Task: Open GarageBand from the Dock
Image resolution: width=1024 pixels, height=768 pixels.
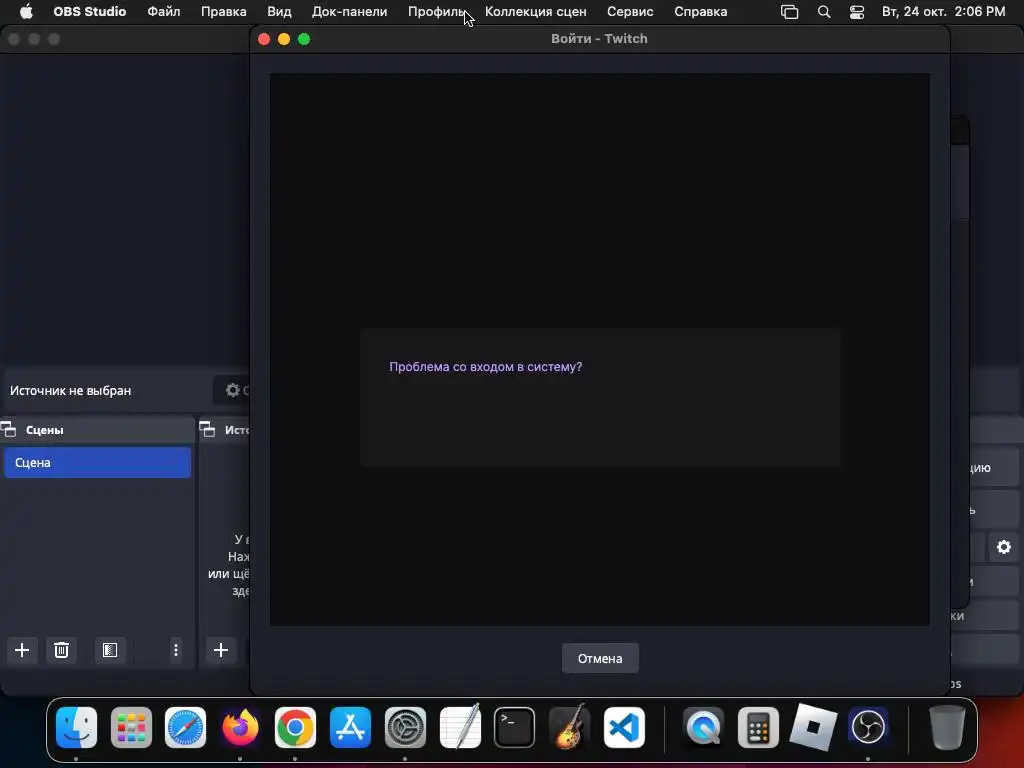Action: 569,727
